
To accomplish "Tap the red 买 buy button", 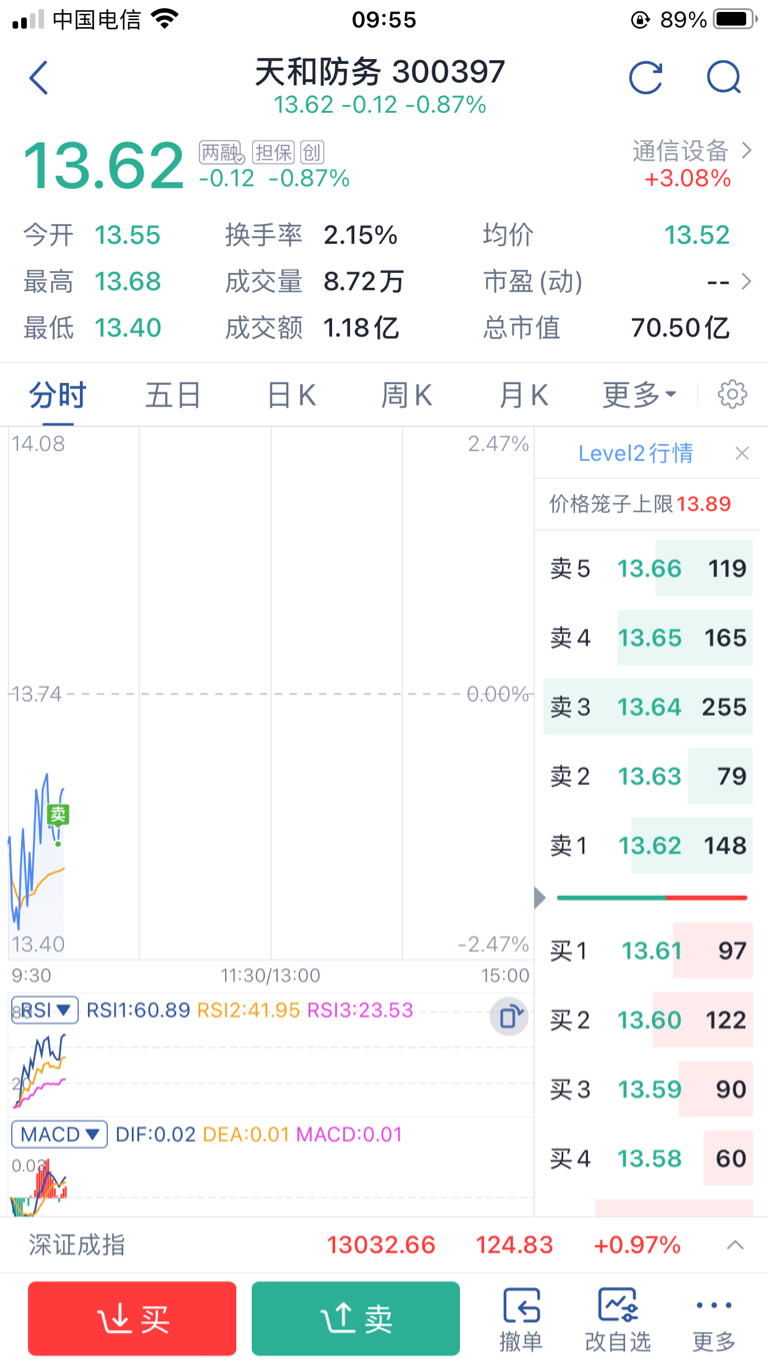I will coord(132,1320).
